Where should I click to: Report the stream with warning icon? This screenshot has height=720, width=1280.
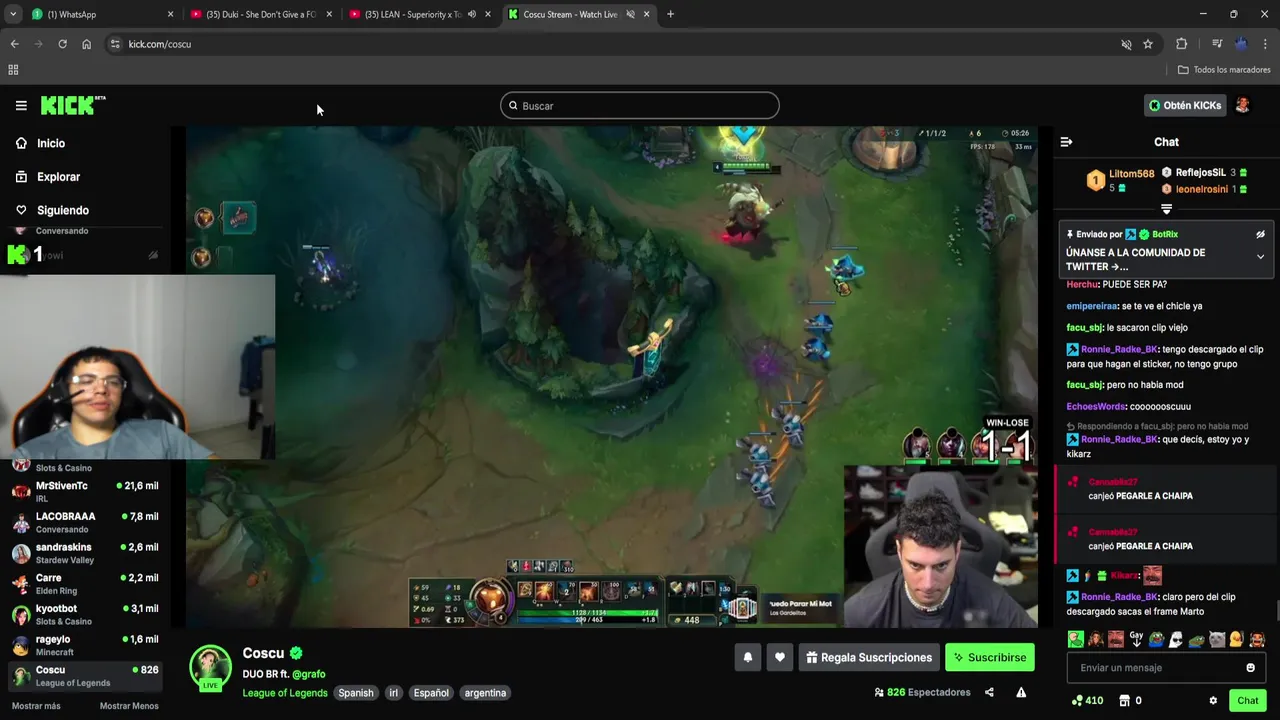1021,692
